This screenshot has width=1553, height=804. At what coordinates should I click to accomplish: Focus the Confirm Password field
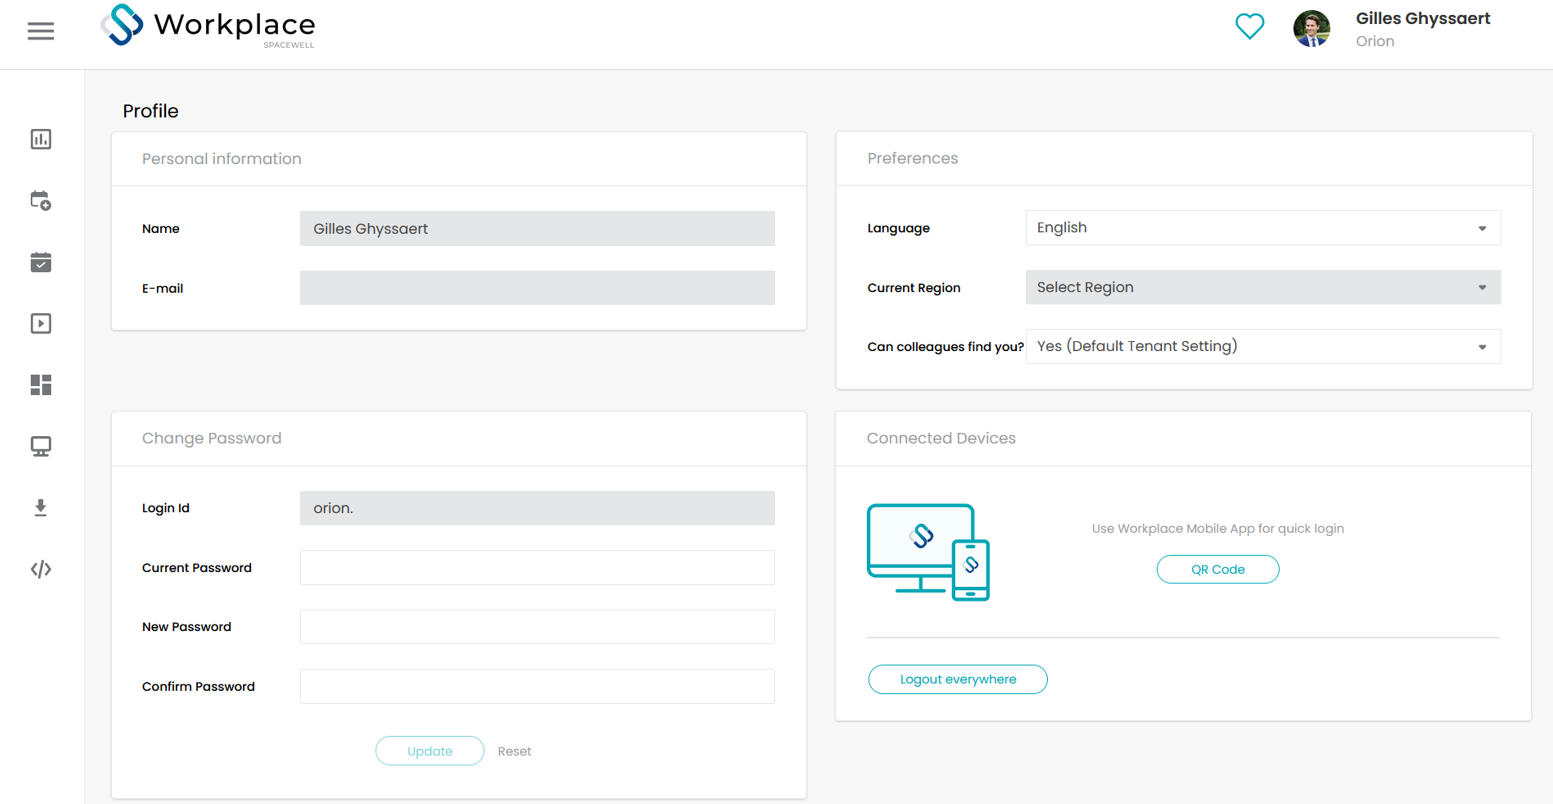(x=537, y=686)
